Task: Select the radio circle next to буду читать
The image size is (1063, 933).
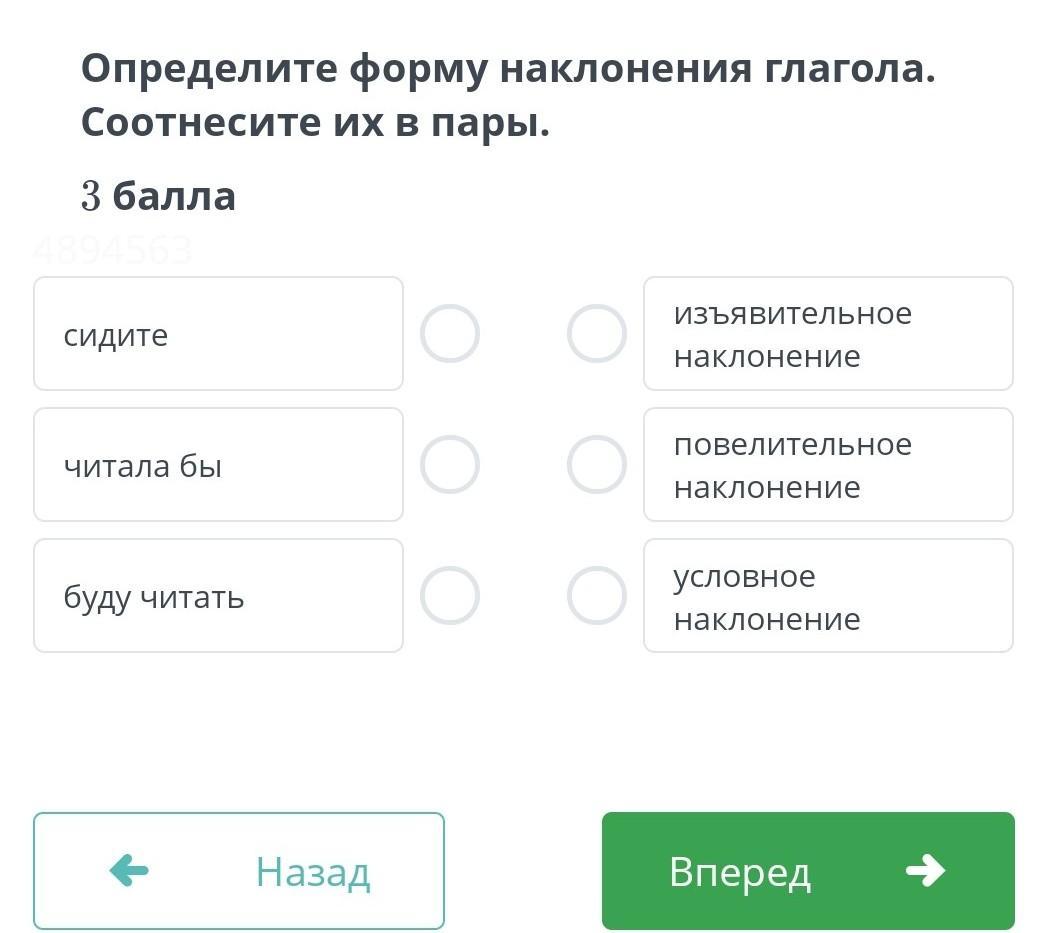Action: tap(450, 596)
